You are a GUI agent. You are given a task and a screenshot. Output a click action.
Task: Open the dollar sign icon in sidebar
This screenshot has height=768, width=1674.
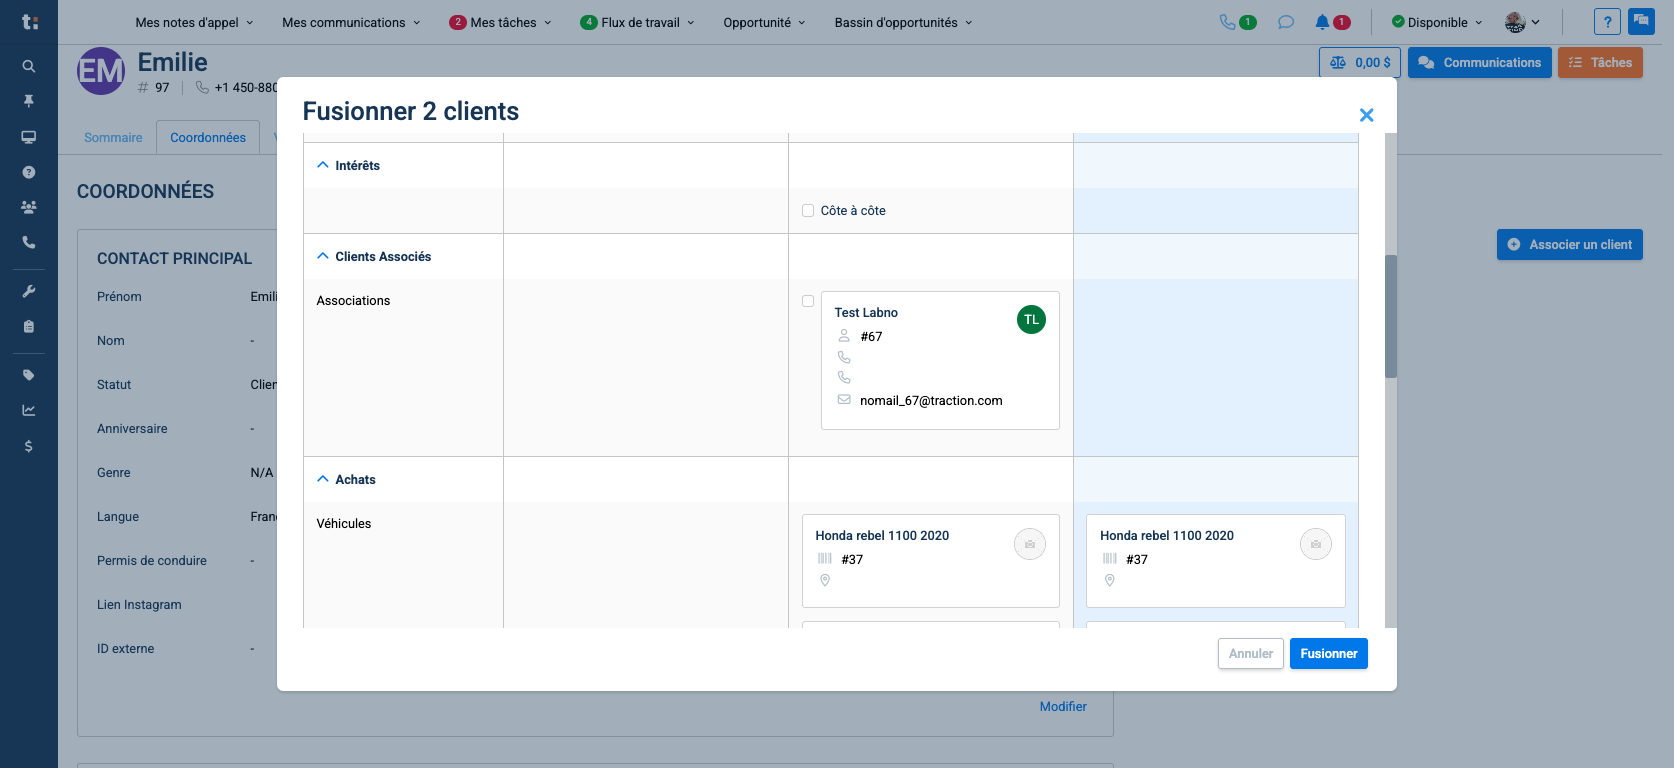(29, 446)
